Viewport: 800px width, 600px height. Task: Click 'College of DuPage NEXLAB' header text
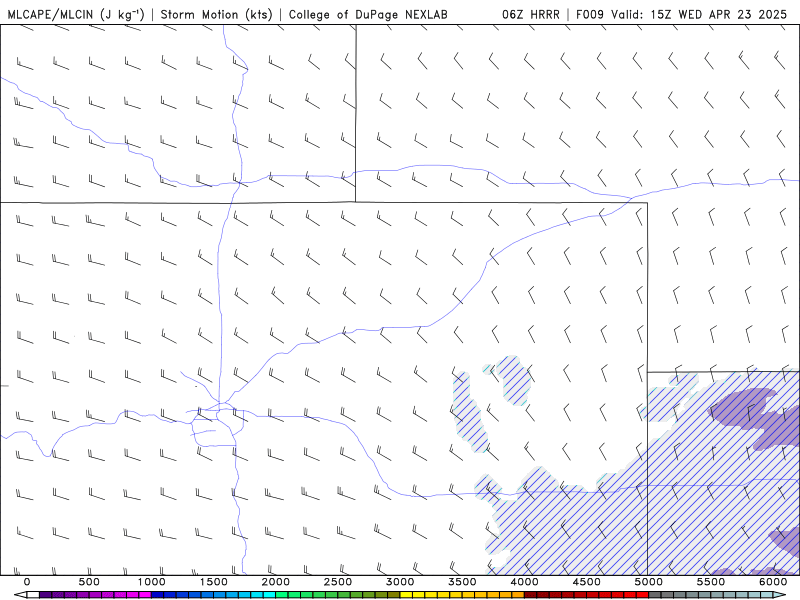(368, 14)
